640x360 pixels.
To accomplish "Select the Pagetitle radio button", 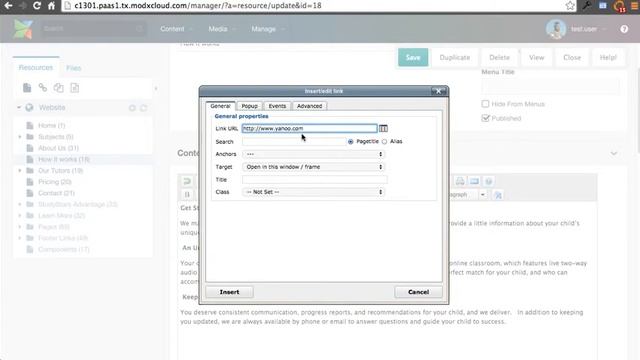I will (351, 142).
